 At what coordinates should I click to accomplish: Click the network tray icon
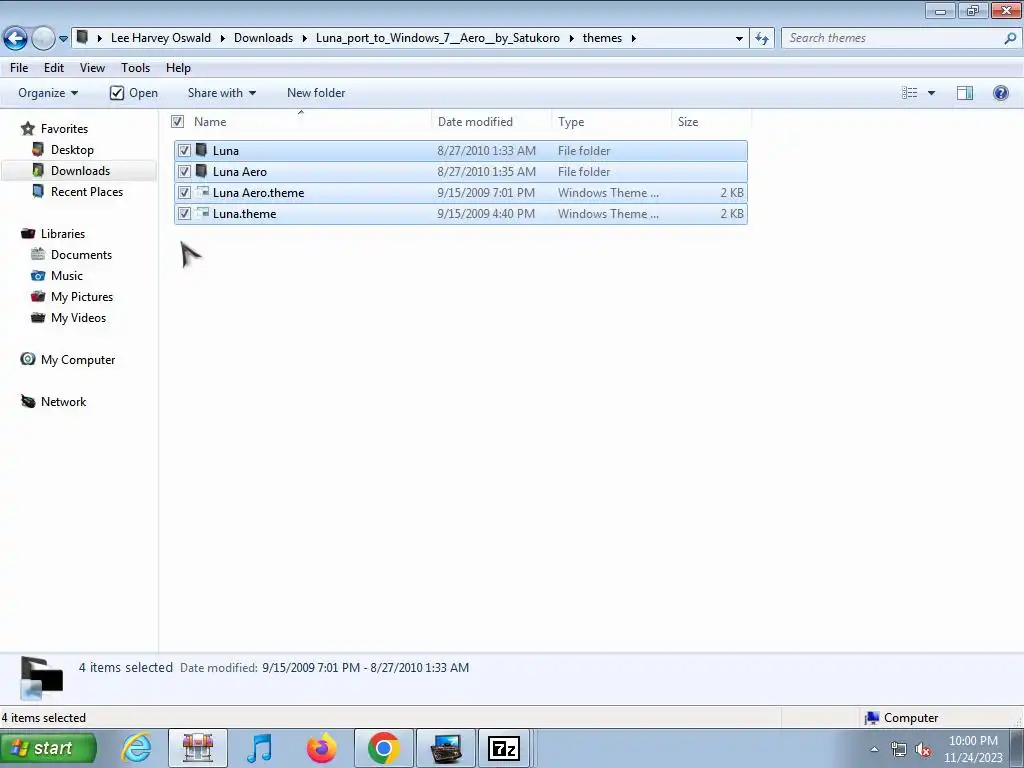tap(899, 749)
